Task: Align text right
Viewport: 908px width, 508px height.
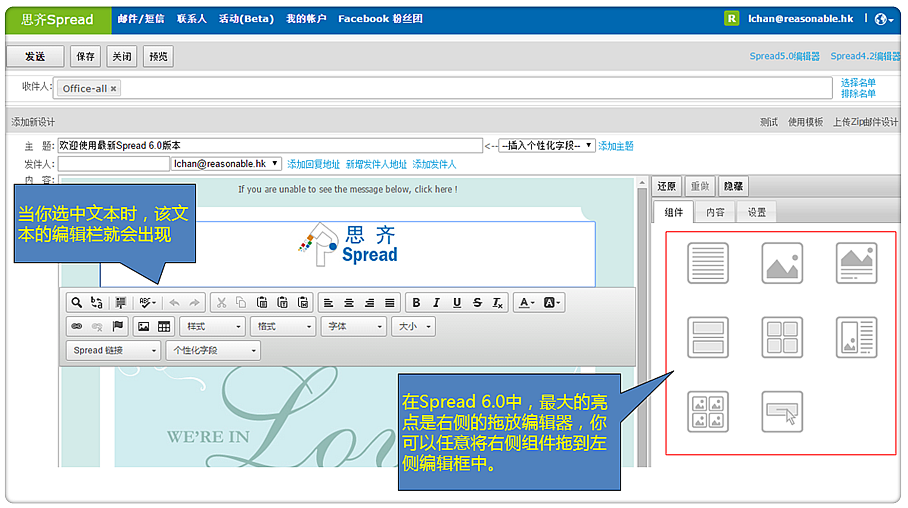Action: 369,302
